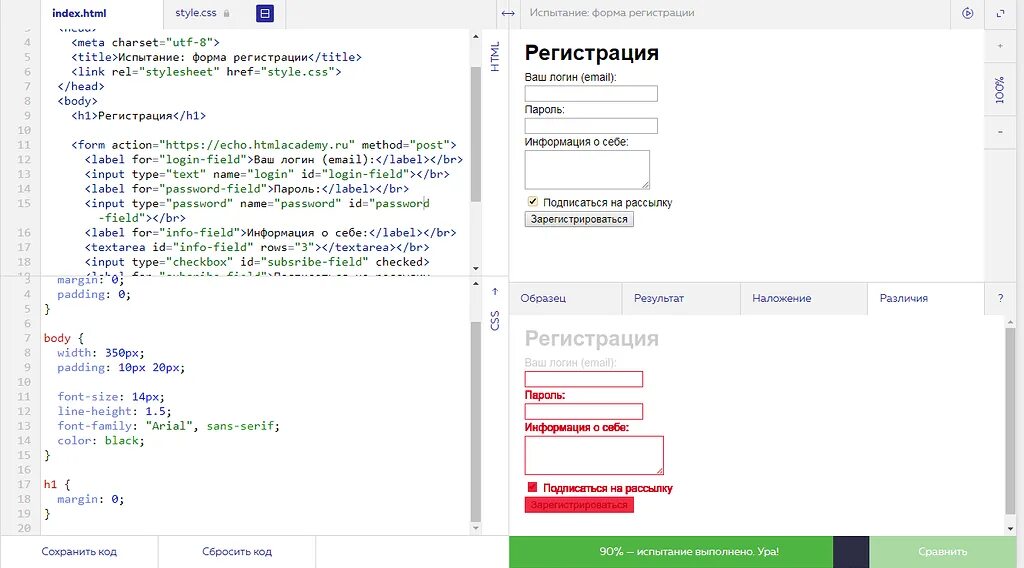Reset zoom via 100% label
Image resolution: width=1024 pixels, height=568 pixels.
coord(1000,90)
